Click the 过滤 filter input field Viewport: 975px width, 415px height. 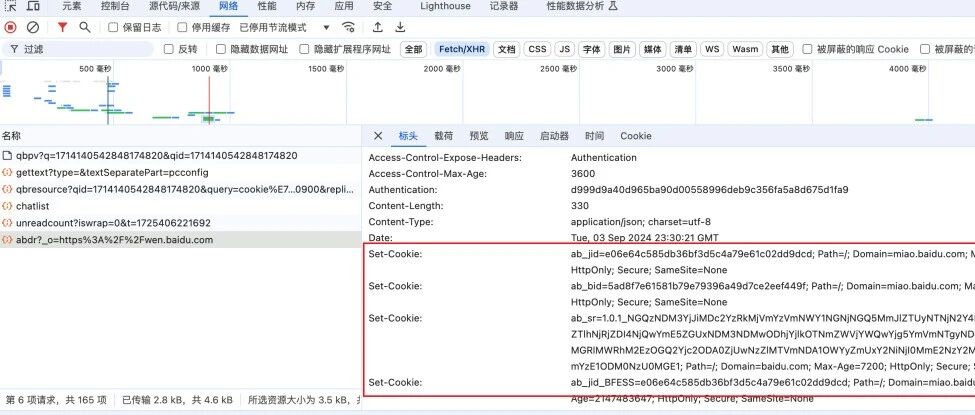click(78, 49)
